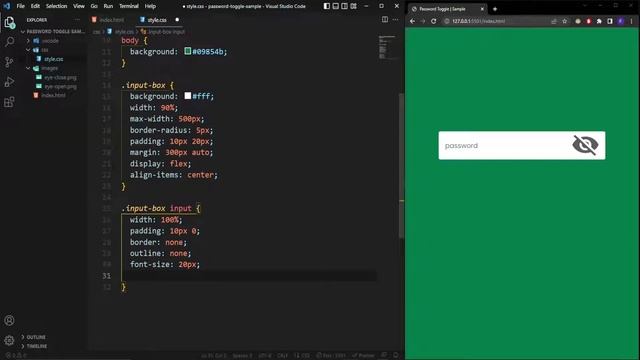Click unsaved dot on style.css tab
This screenshot has width=640, height=360.
(177, 20)
